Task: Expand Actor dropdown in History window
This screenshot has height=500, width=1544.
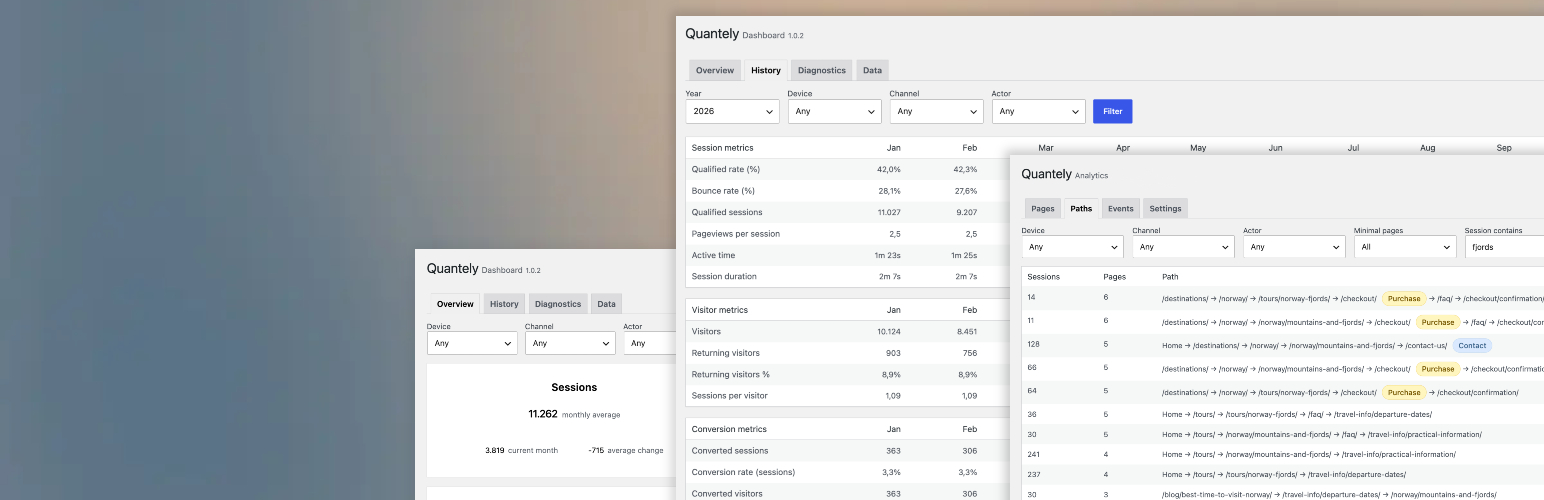Action: tap(1038, 111)
